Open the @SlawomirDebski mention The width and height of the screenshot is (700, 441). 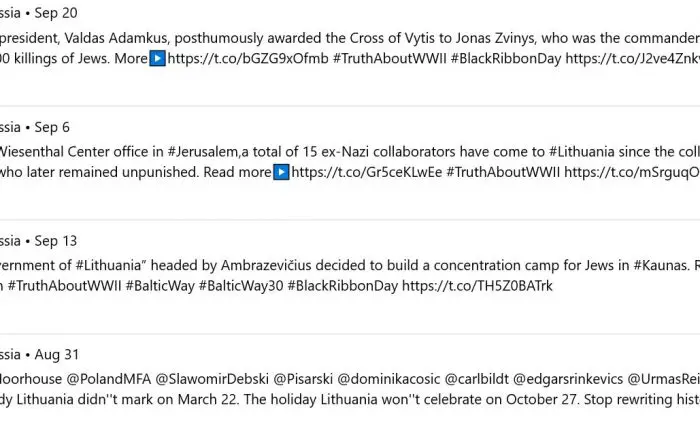click(x=212, y=379)
